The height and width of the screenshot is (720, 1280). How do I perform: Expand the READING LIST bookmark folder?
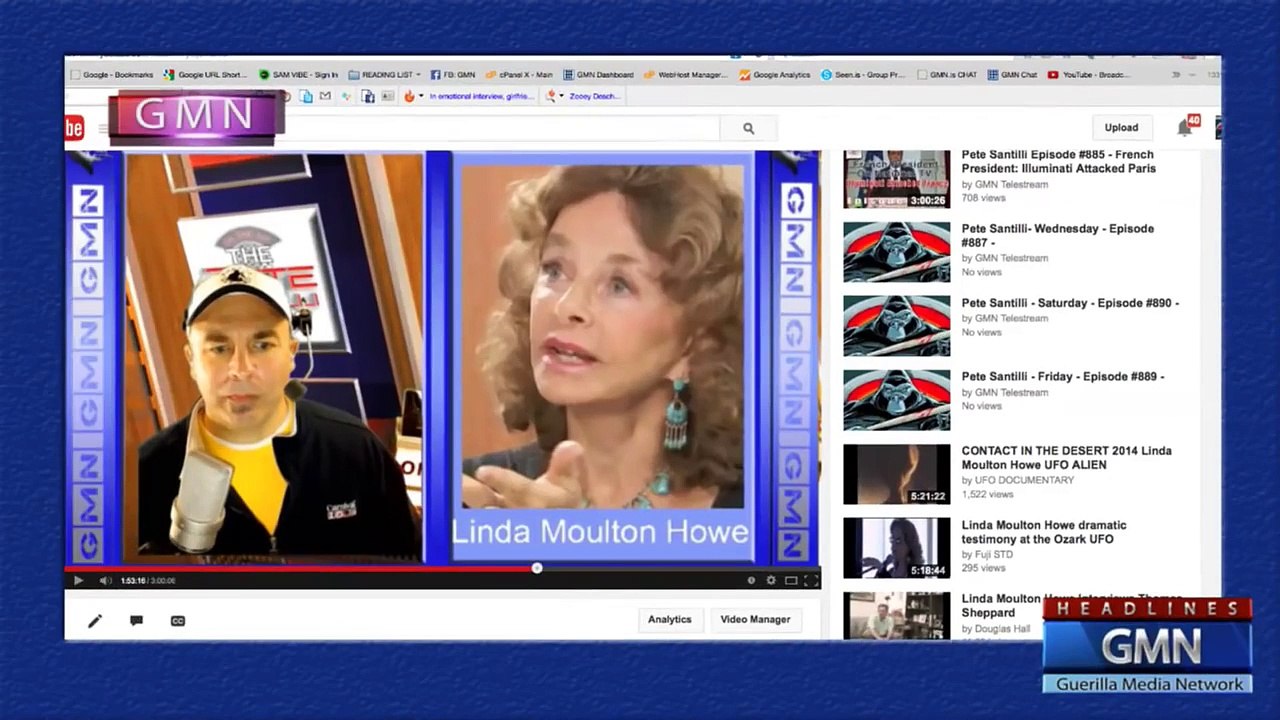385,75
